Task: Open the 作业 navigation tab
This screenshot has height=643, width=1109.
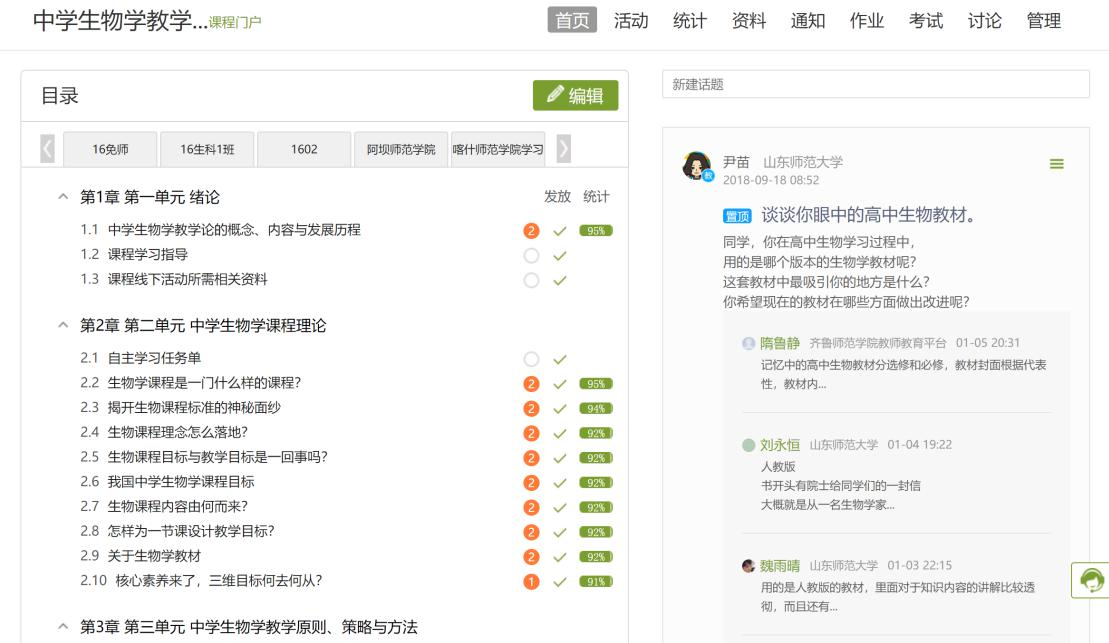Action: point(867,21)
